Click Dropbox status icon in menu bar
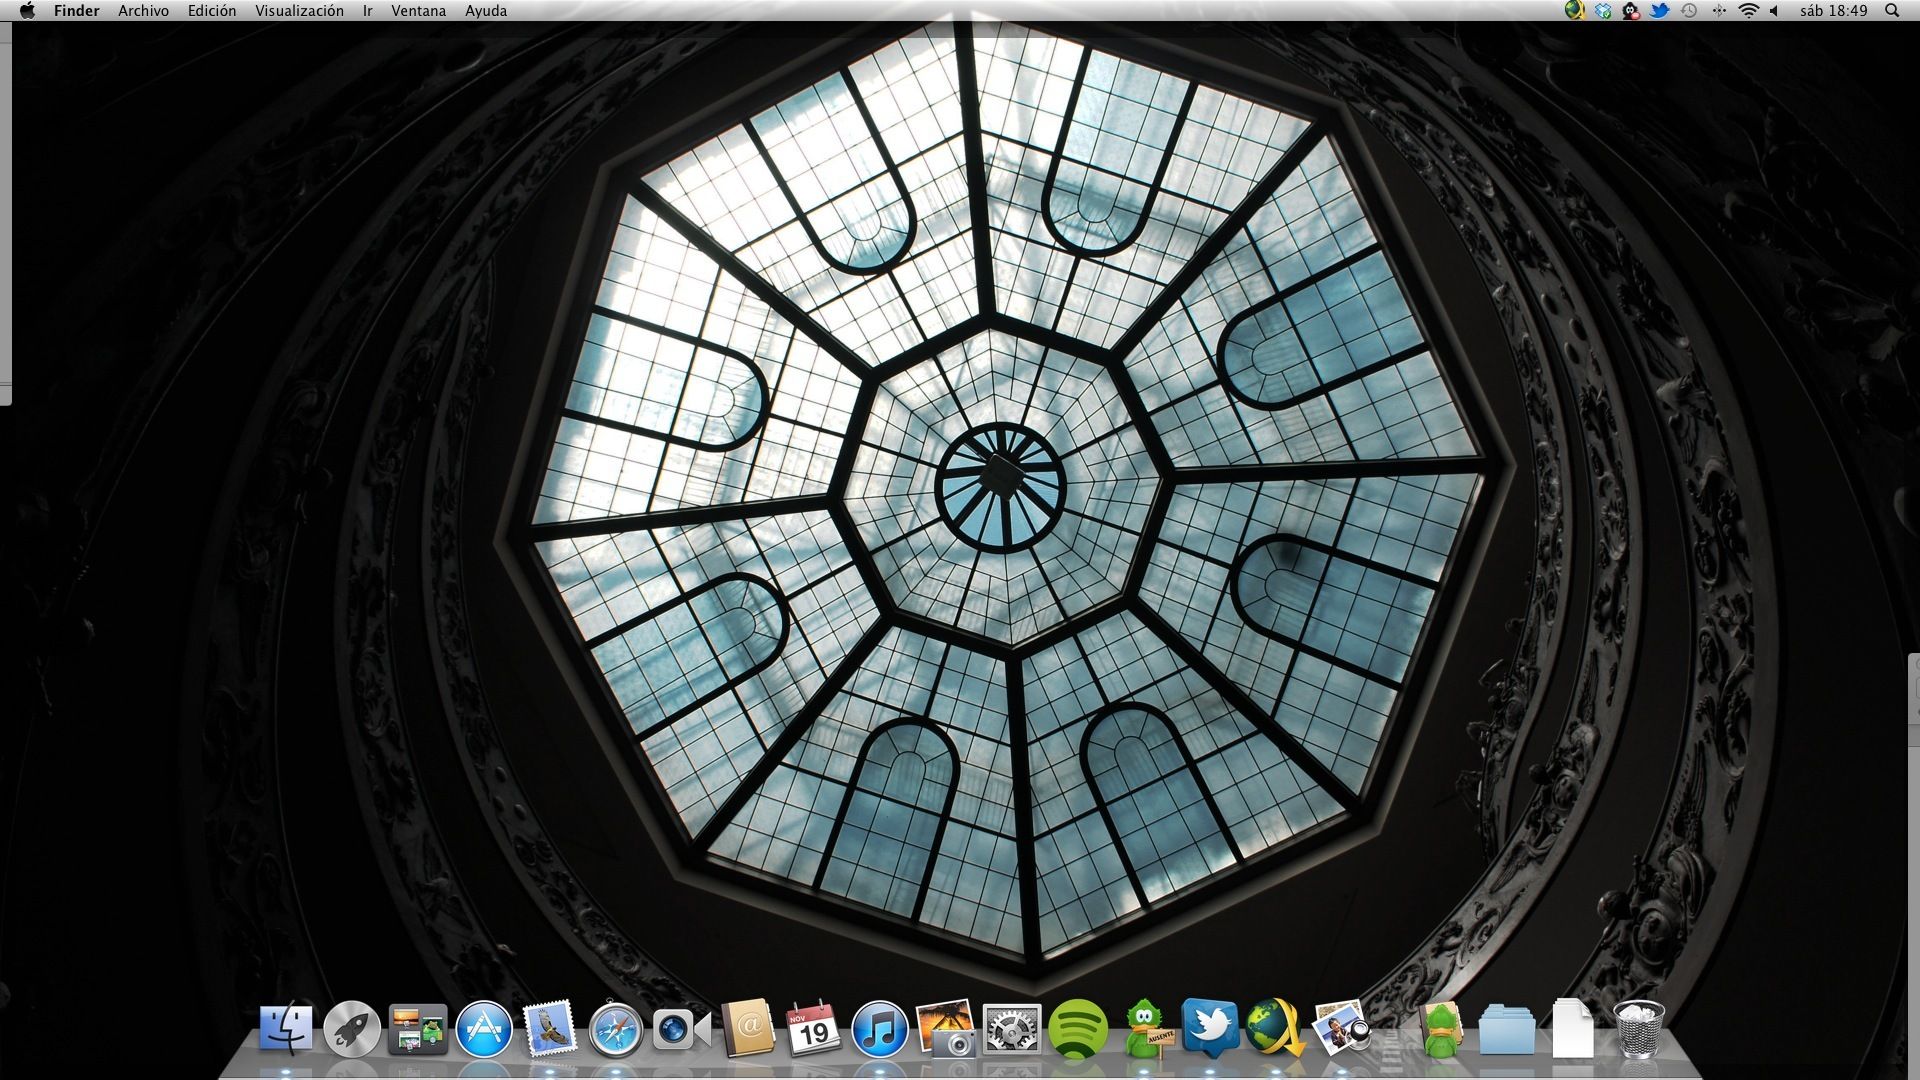The height and width of the screenshot is (1080, 1920). tap(1603, 11)
